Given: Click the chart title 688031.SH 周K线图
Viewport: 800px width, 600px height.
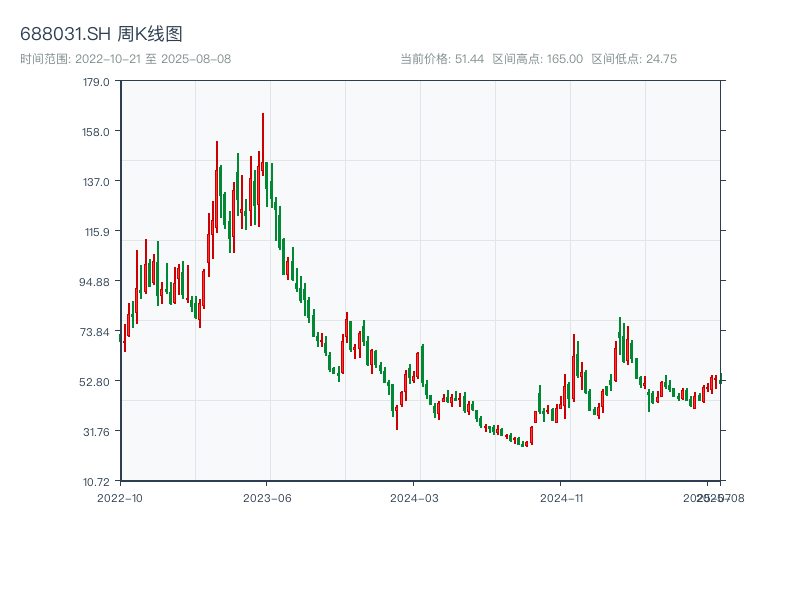Looking at the screenshot, I should tap(103, 32).
